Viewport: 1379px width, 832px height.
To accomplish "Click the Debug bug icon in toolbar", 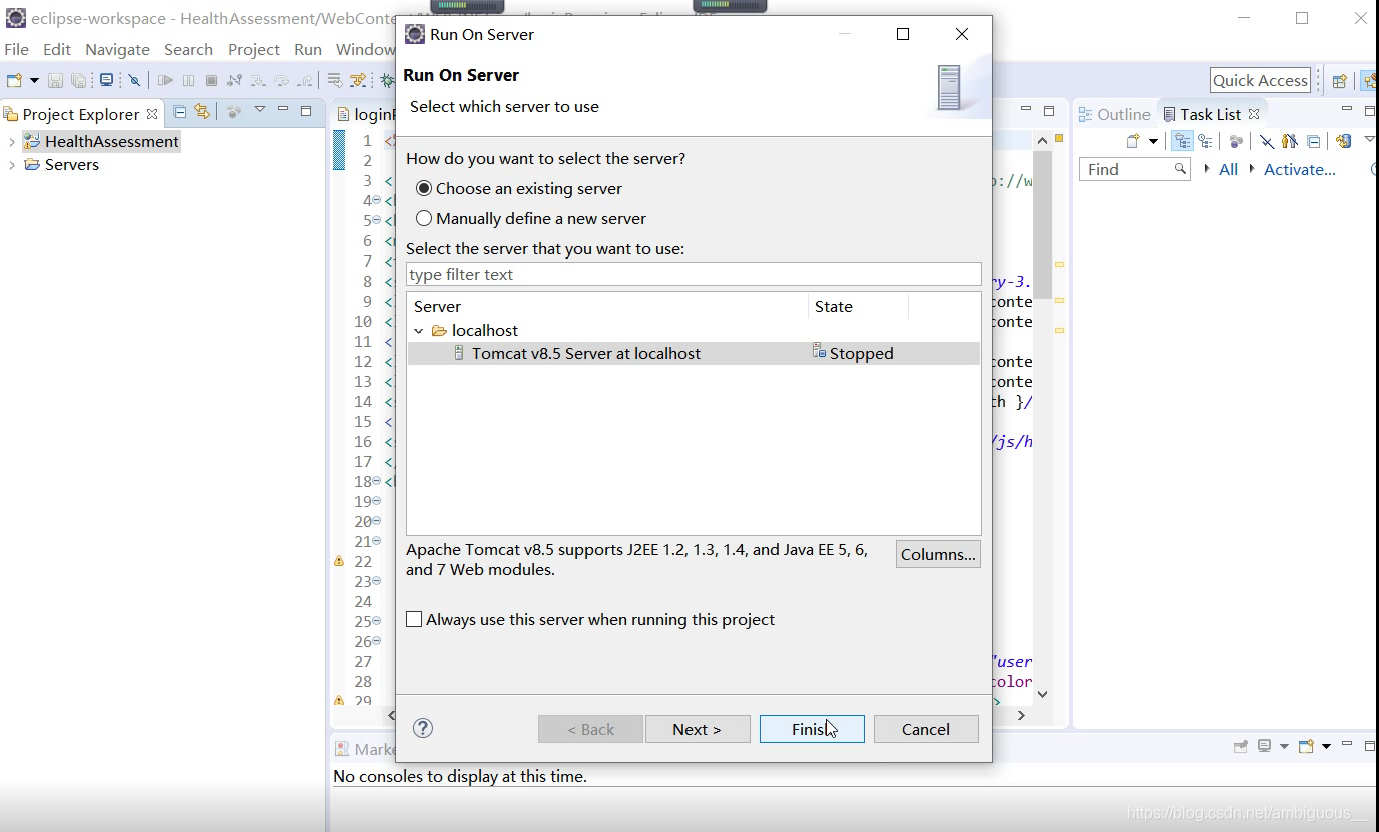I will (387, 80).
